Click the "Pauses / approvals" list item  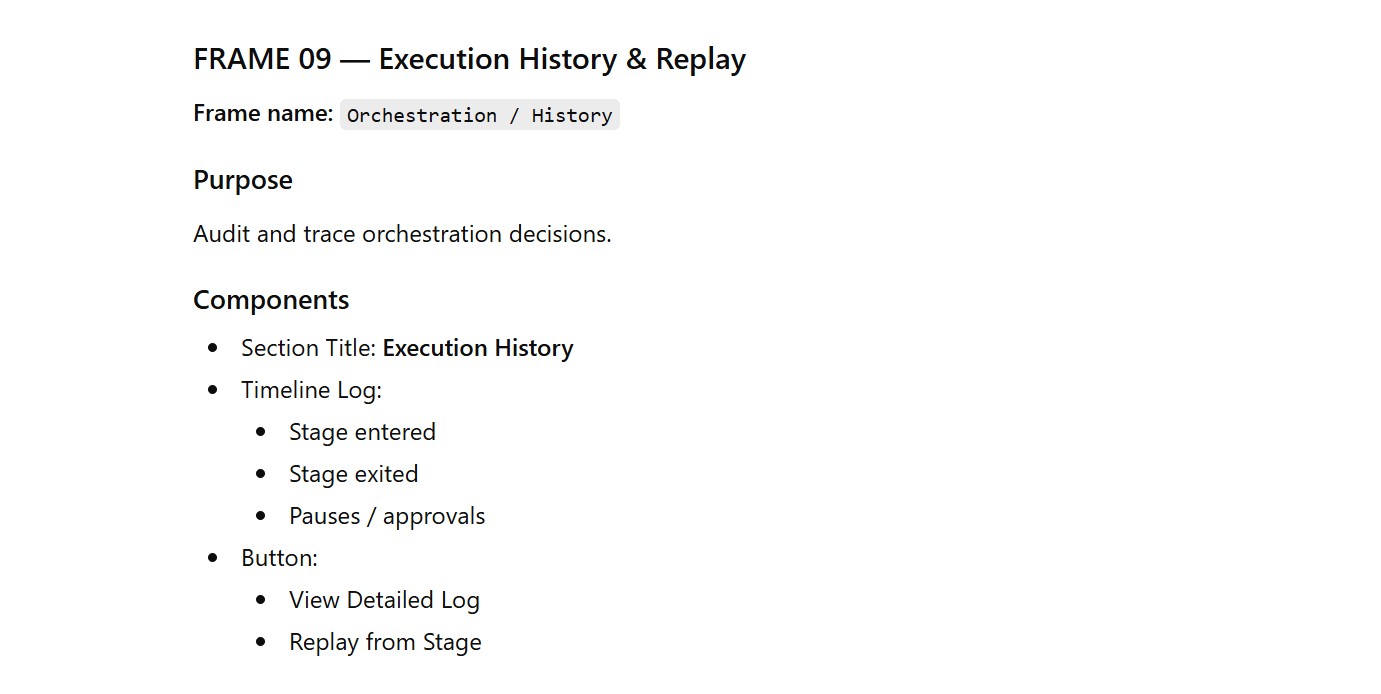pos(387,516)
